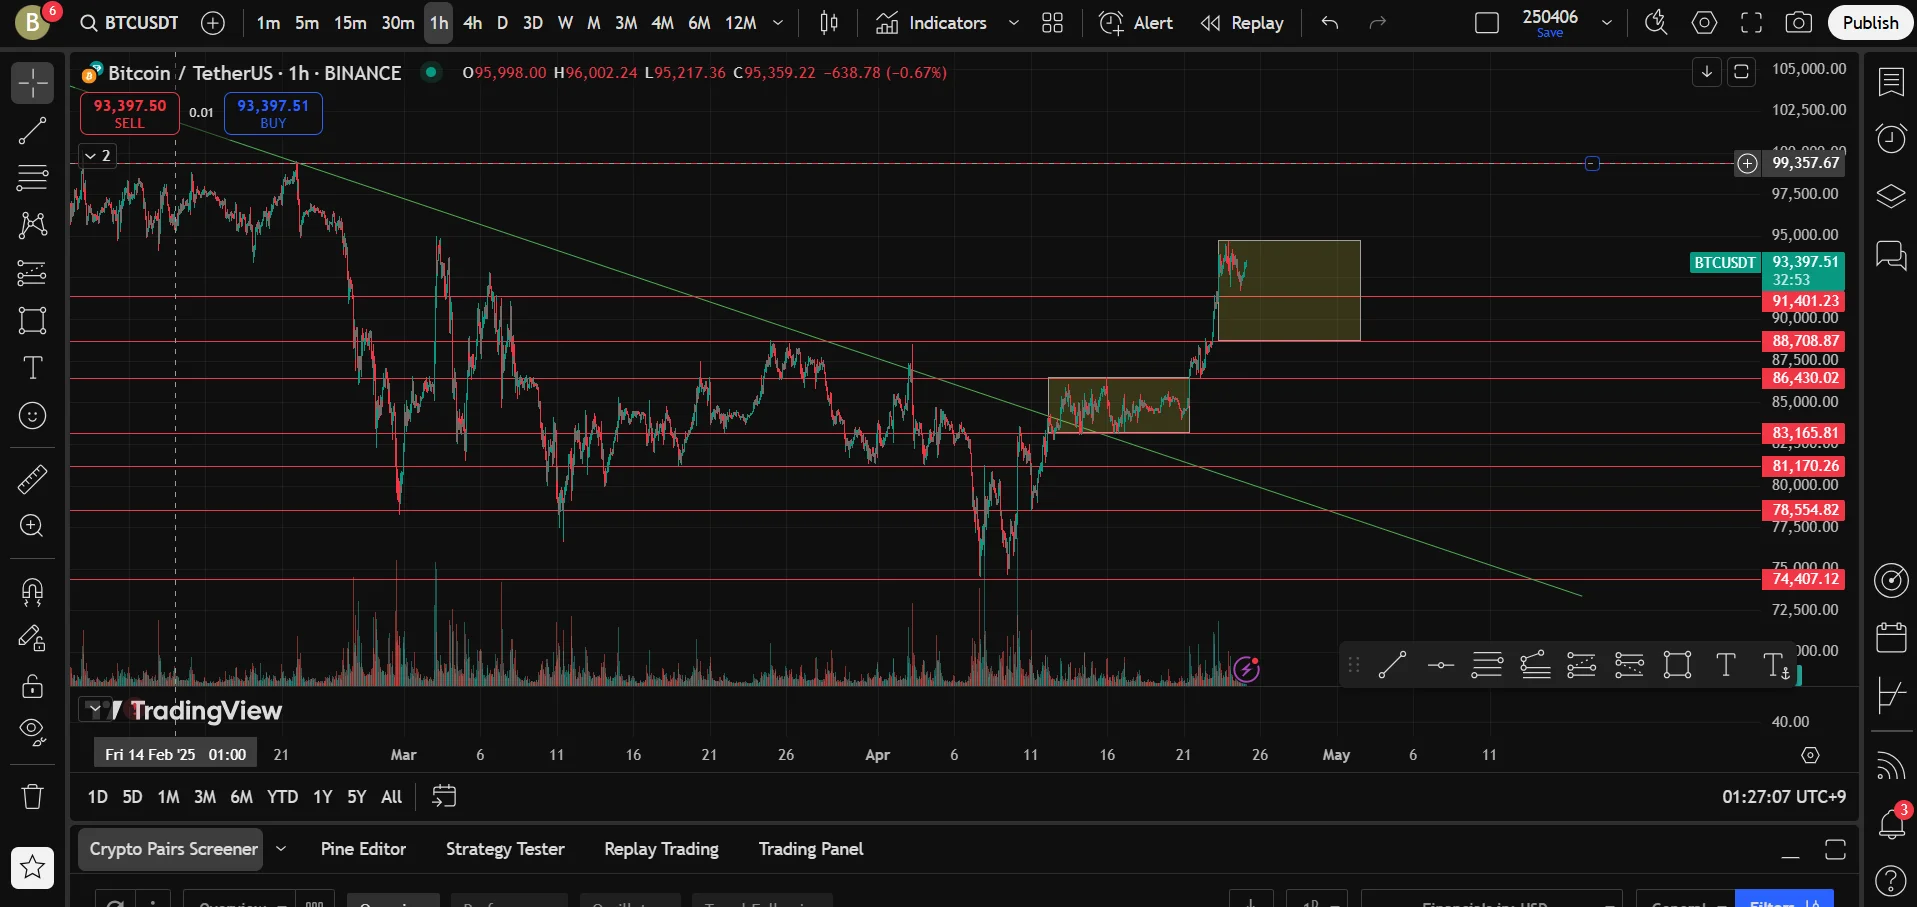Image resolution: width=1917 pixels, height=907 pixels.
Task: Select the 4h timeframe
Action: tap(473, 23)
